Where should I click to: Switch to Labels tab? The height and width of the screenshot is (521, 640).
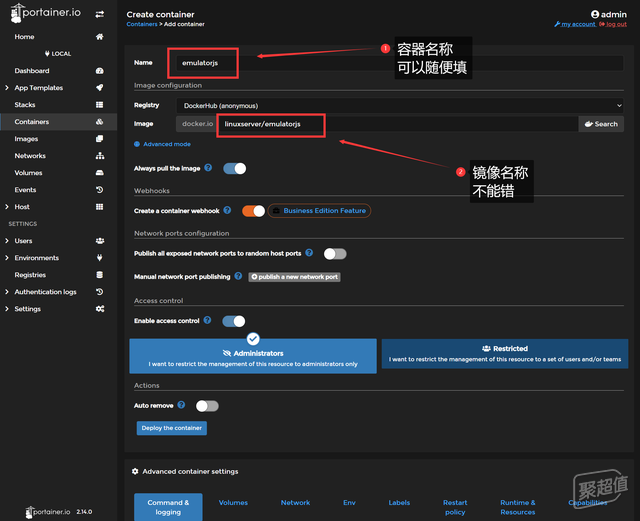tap(399, 503)
